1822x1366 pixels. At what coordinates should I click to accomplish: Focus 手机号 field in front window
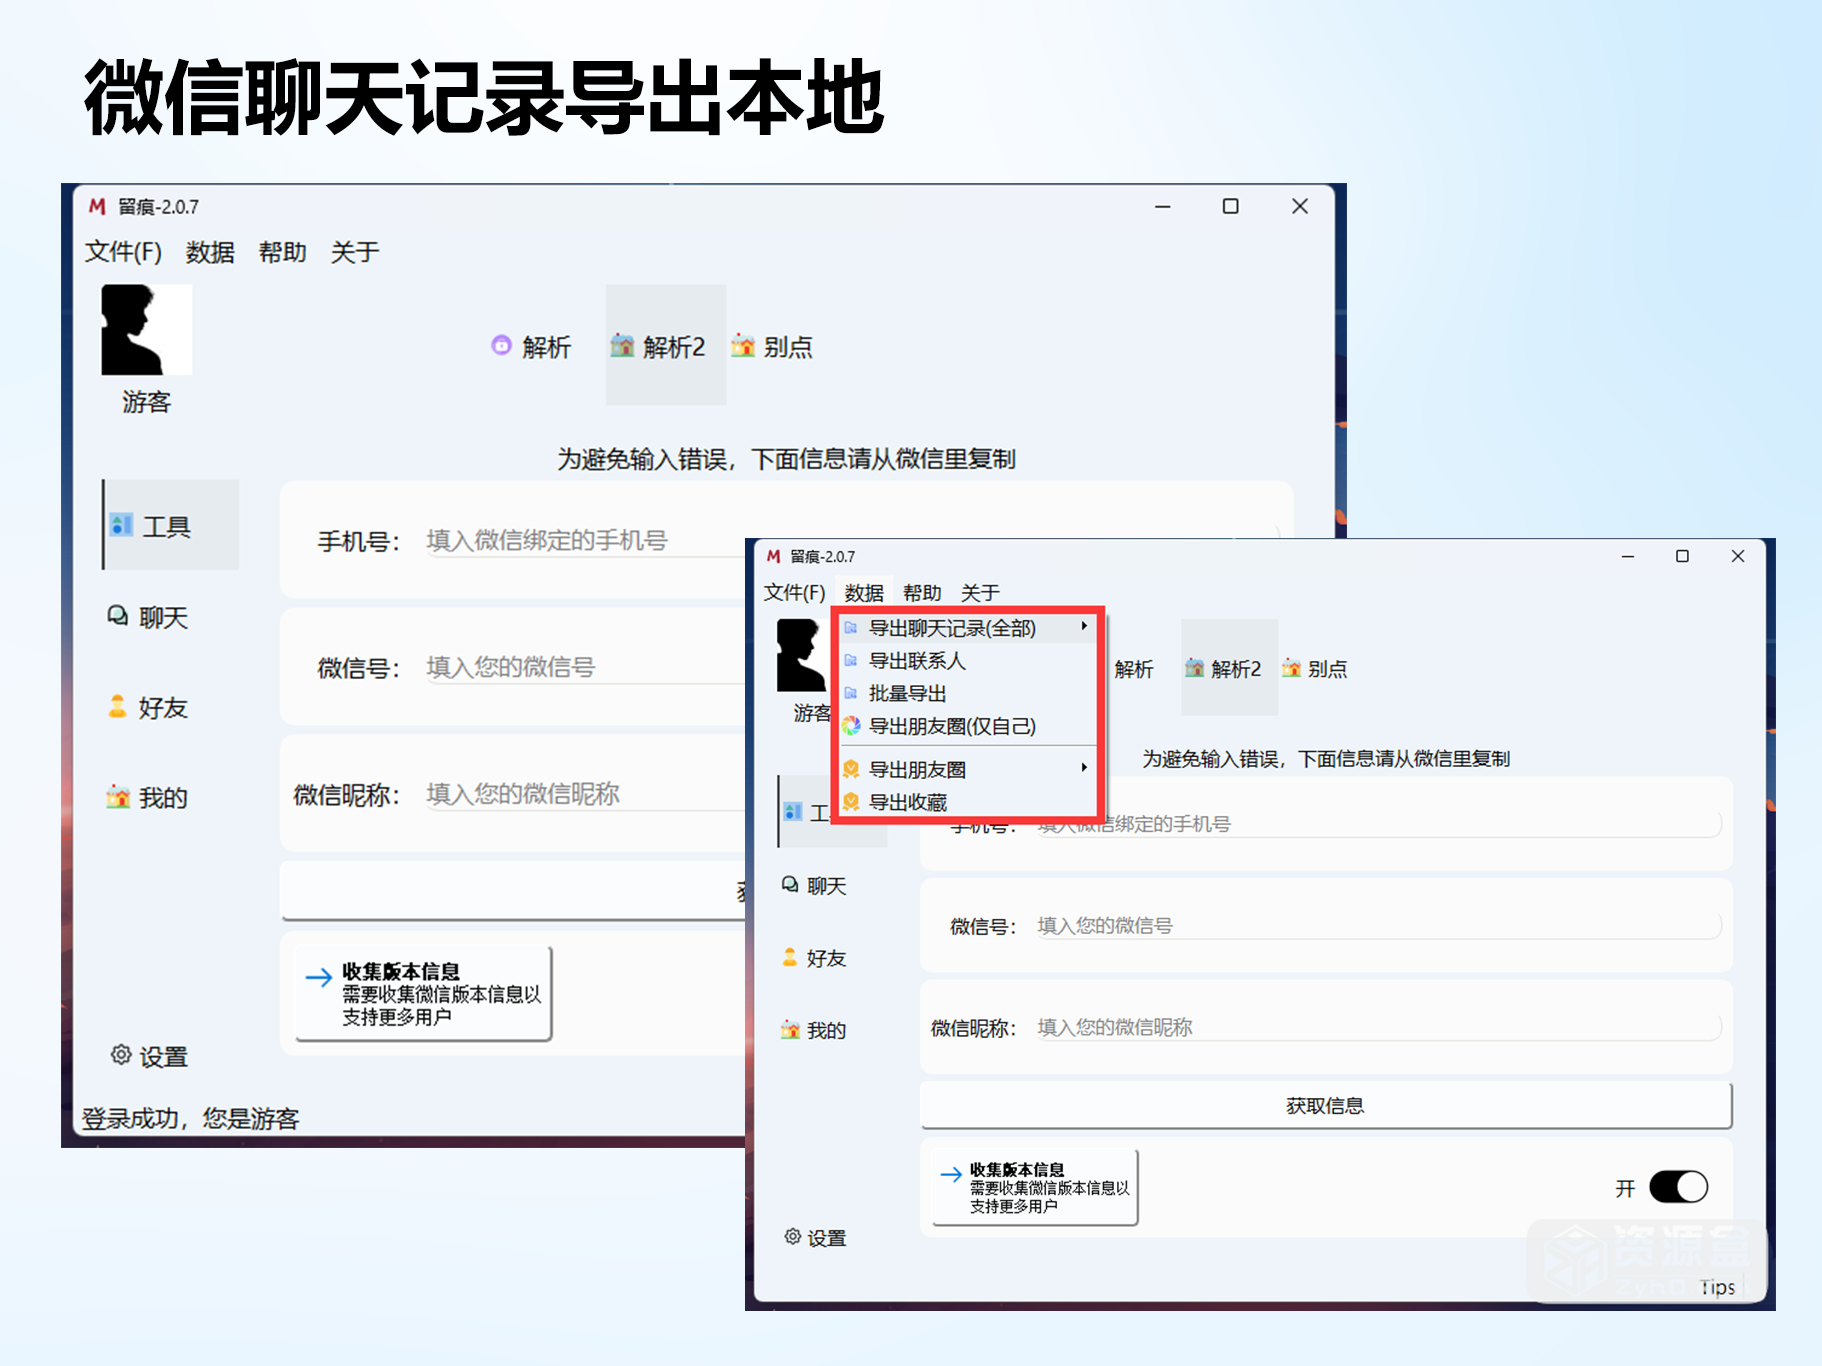(x=1378, y=824)
